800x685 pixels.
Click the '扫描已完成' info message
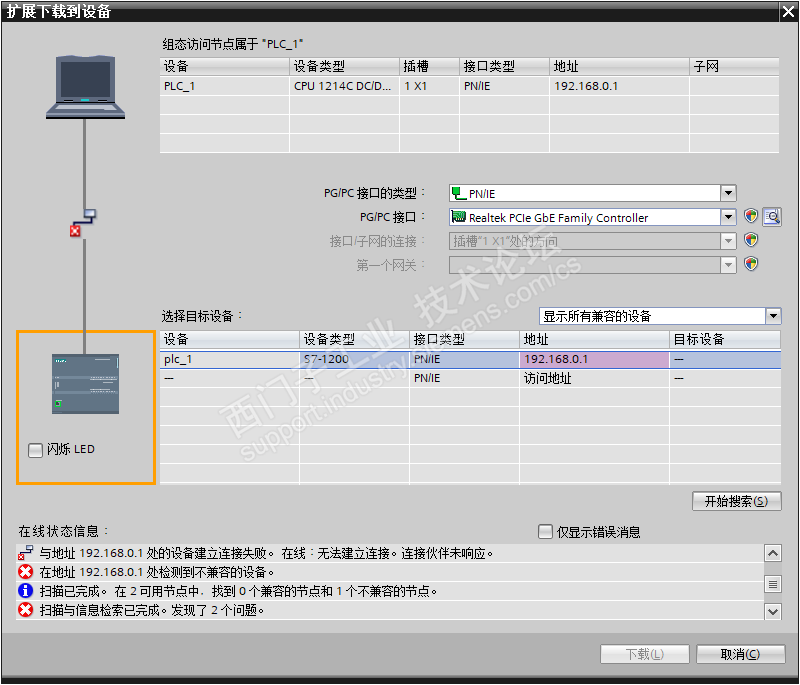tap(238, 591)
